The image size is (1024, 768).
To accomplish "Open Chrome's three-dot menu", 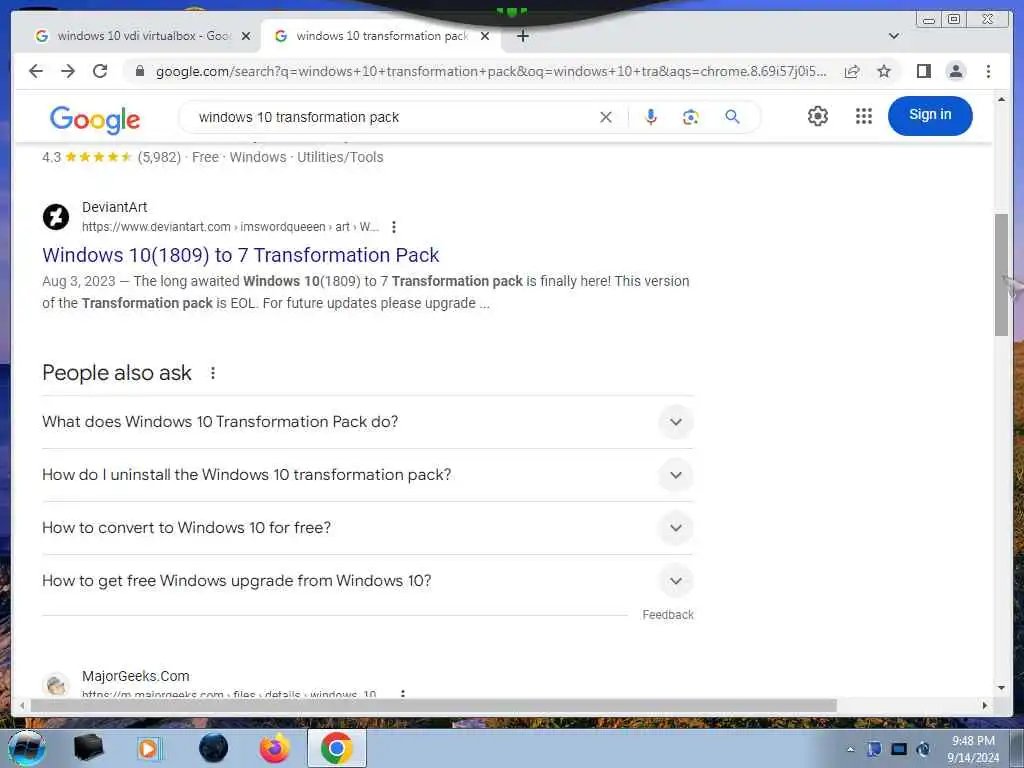I will [988, 71].
